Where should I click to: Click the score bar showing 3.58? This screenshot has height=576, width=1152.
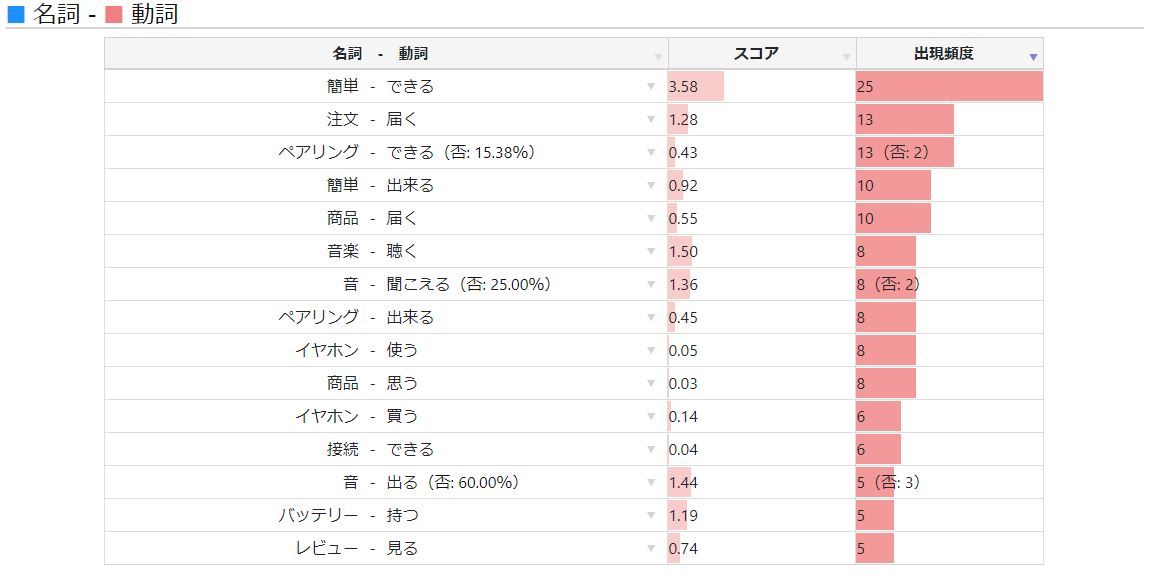coord(696,87)
